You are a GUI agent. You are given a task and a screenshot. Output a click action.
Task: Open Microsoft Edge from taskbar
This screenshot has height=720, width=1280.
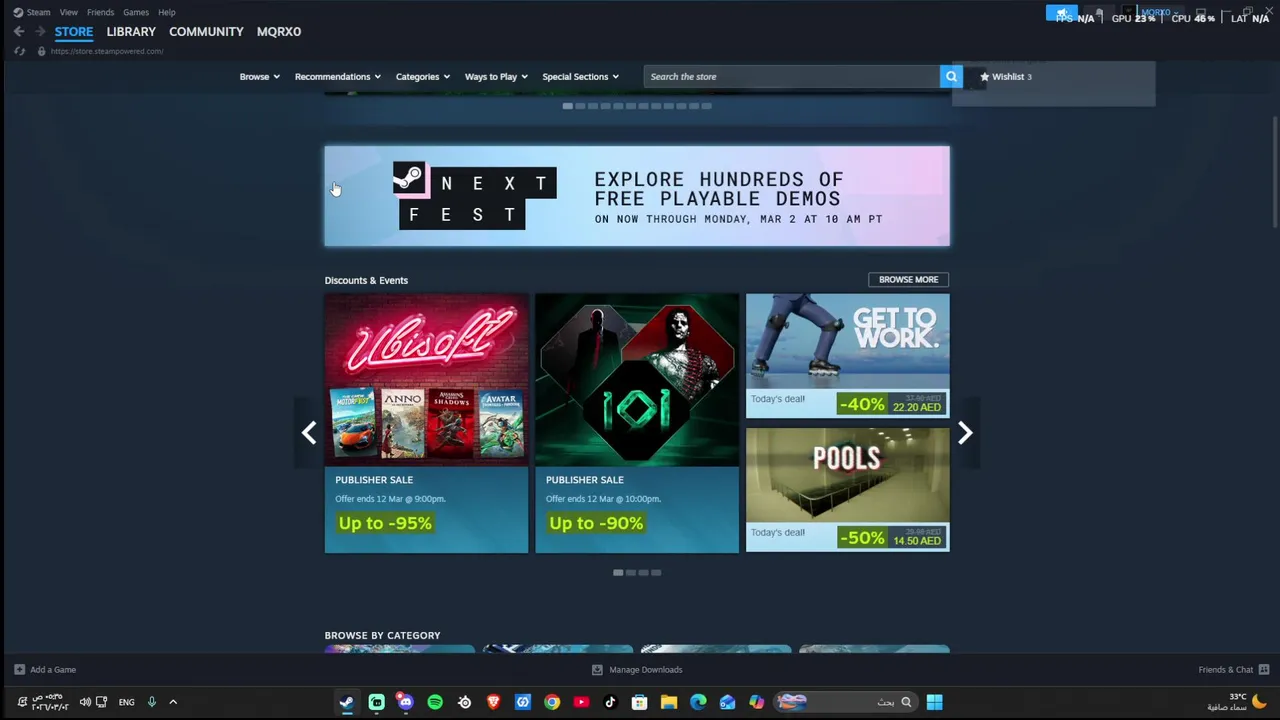pos(698,702)
